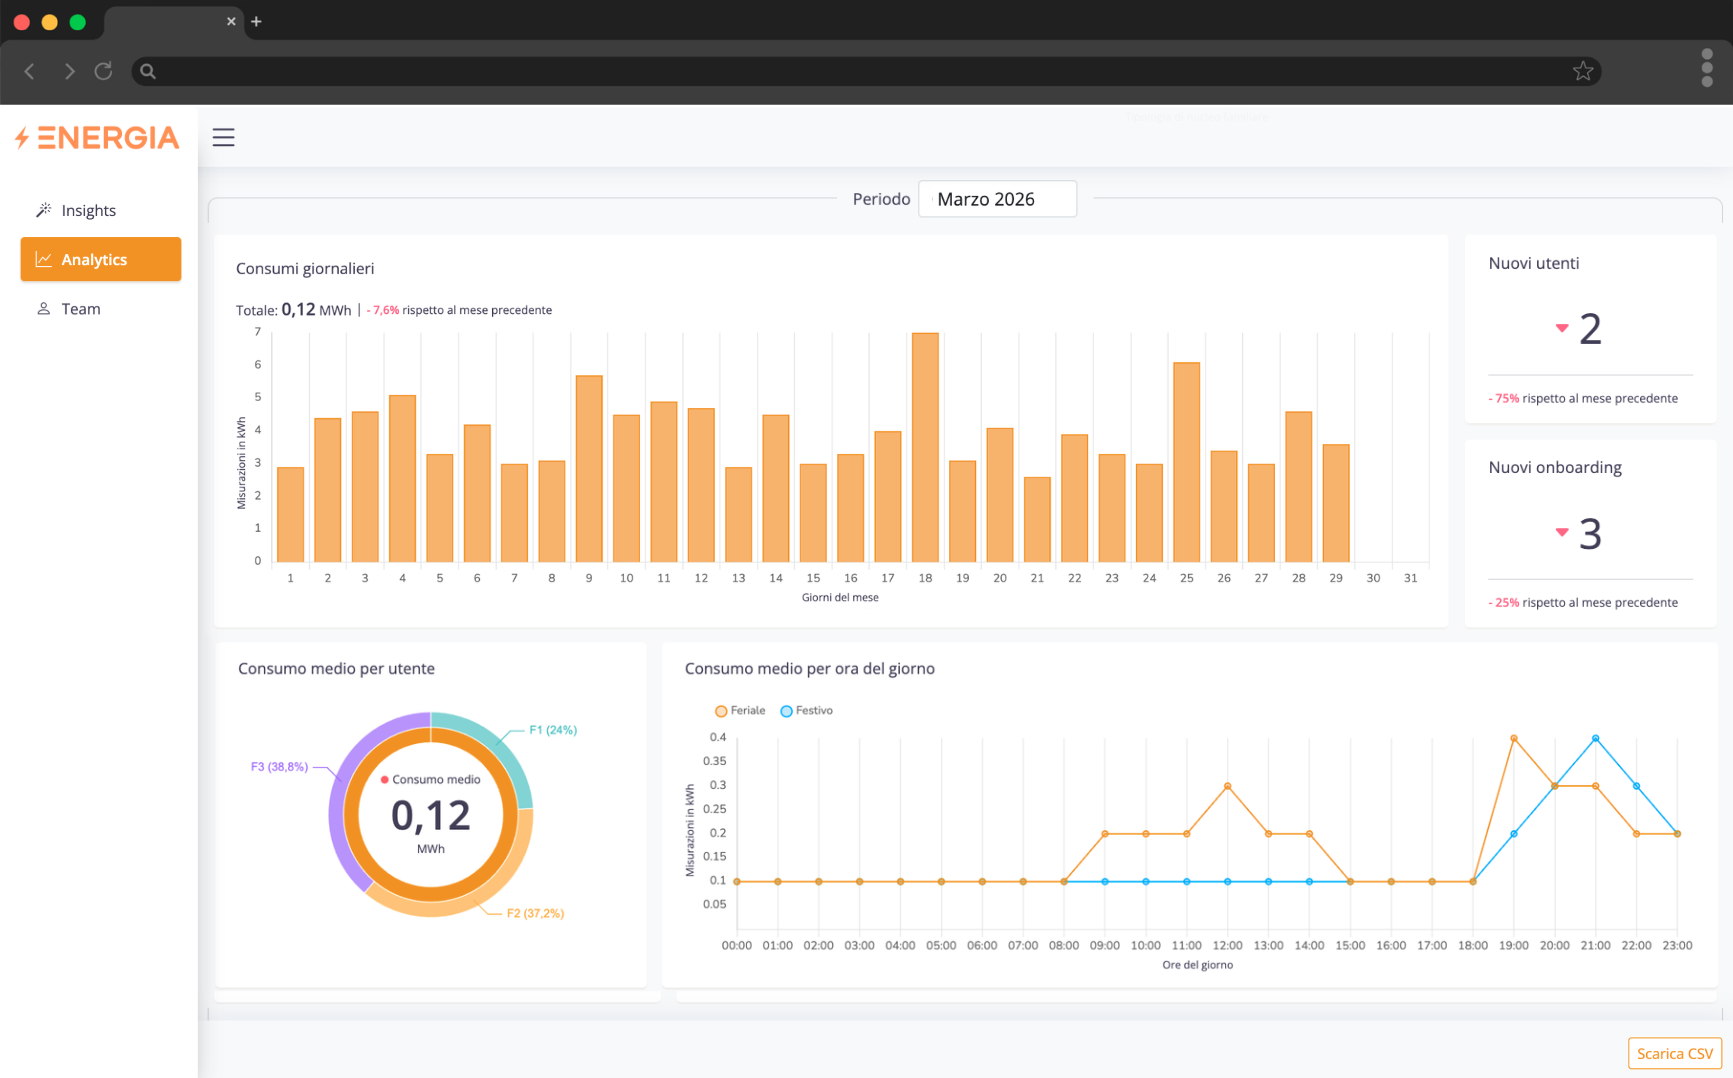1733x1078 pixels.
Task: Click the day 18 consumption bar
Action: tap(925, 447)
